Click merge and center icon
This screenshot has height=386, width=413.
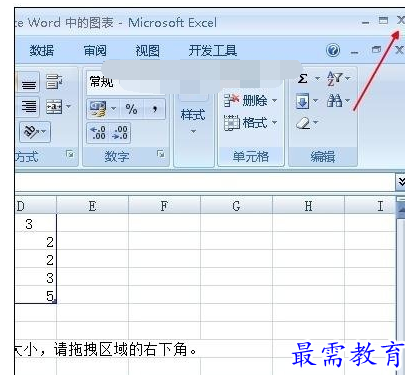point(54,107)
